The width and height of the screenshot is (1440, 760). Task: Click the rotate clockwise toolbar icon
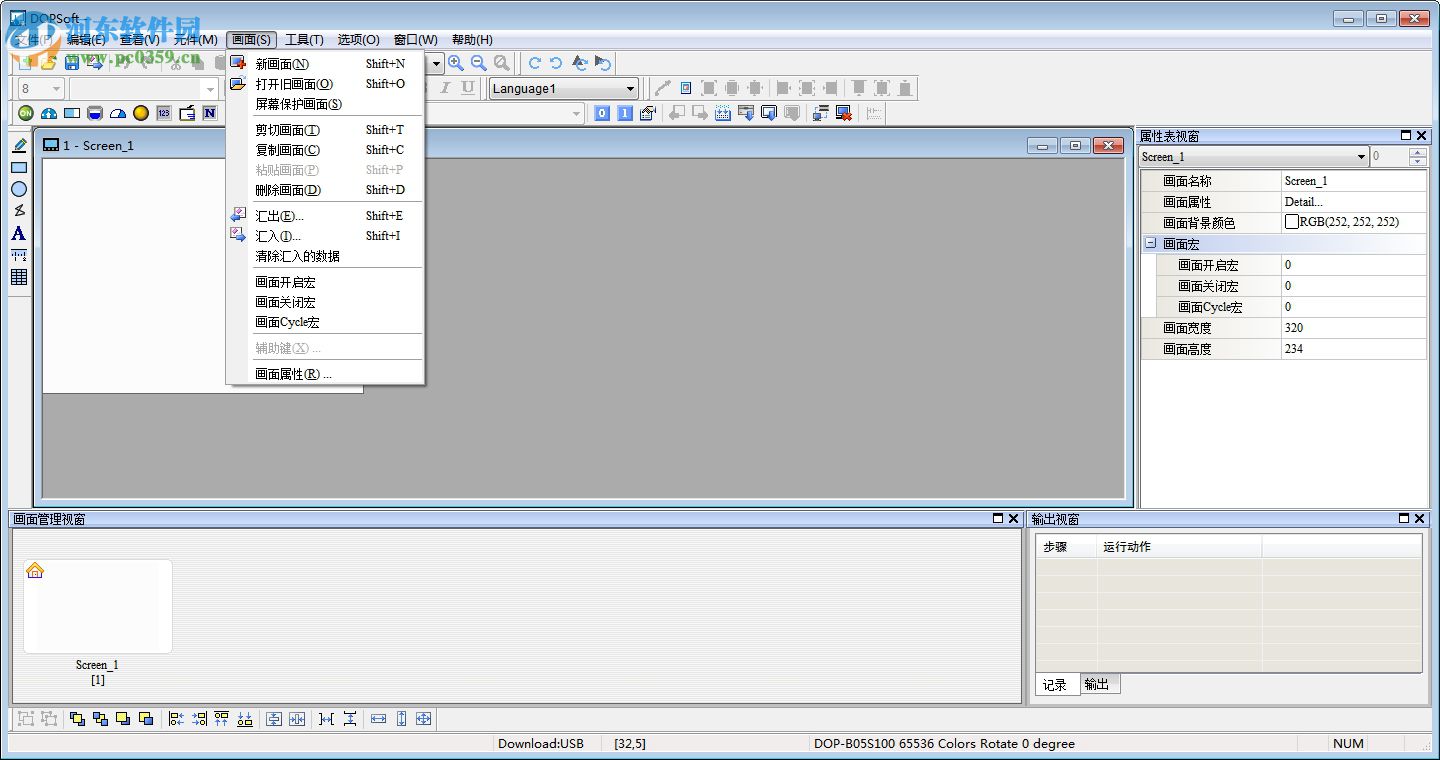click(535, 63)
